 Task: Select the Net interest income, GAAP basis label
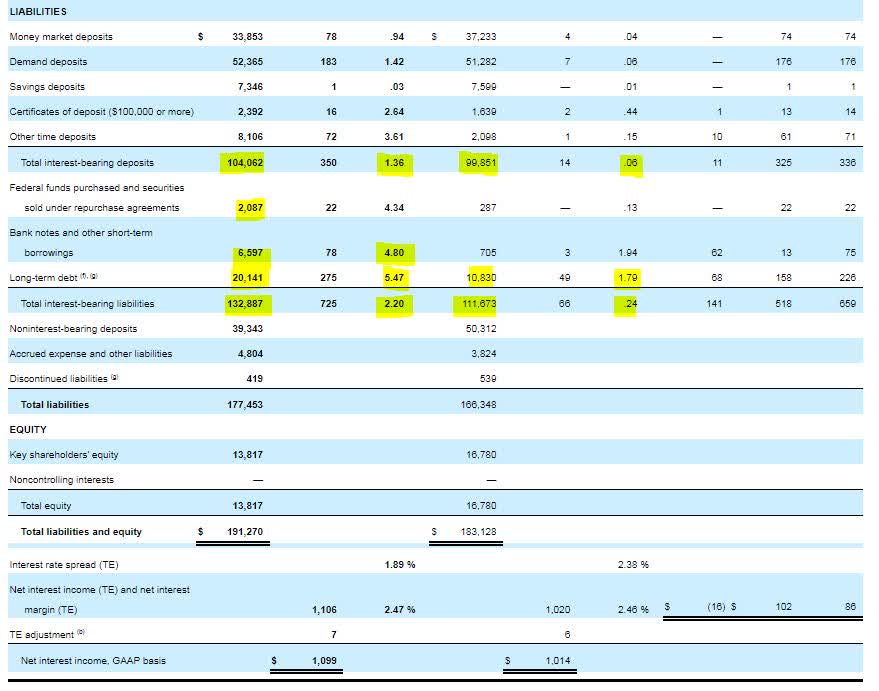tap(94, 660)
